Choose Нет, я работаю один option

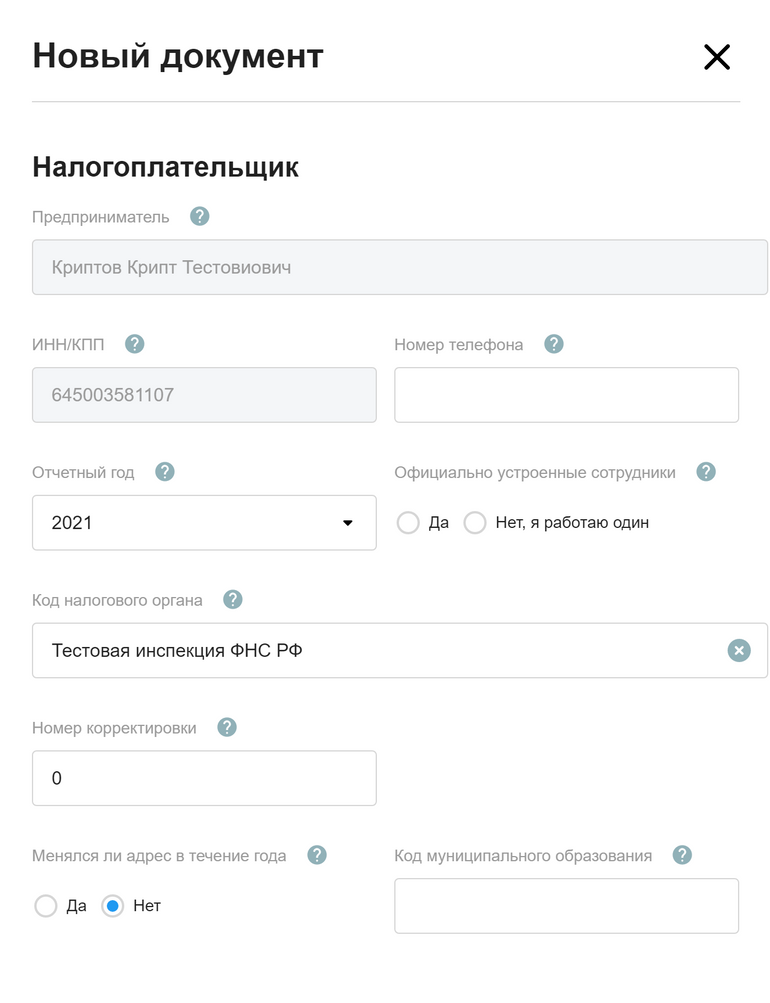click(x=475, y=523)
